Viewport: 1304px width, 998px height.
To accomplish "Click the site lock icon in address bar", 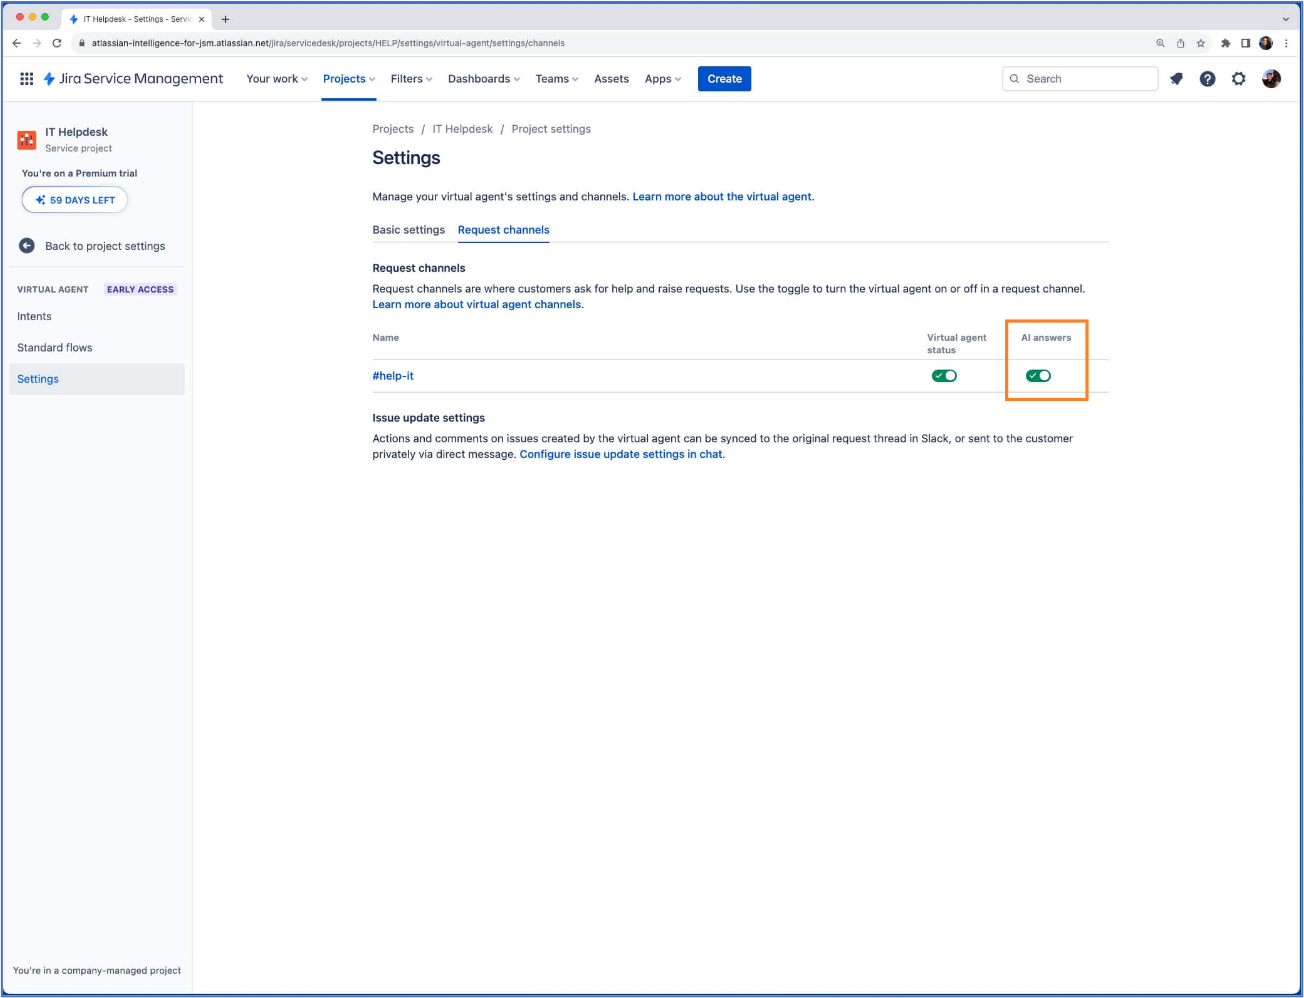I will point(82,43).
